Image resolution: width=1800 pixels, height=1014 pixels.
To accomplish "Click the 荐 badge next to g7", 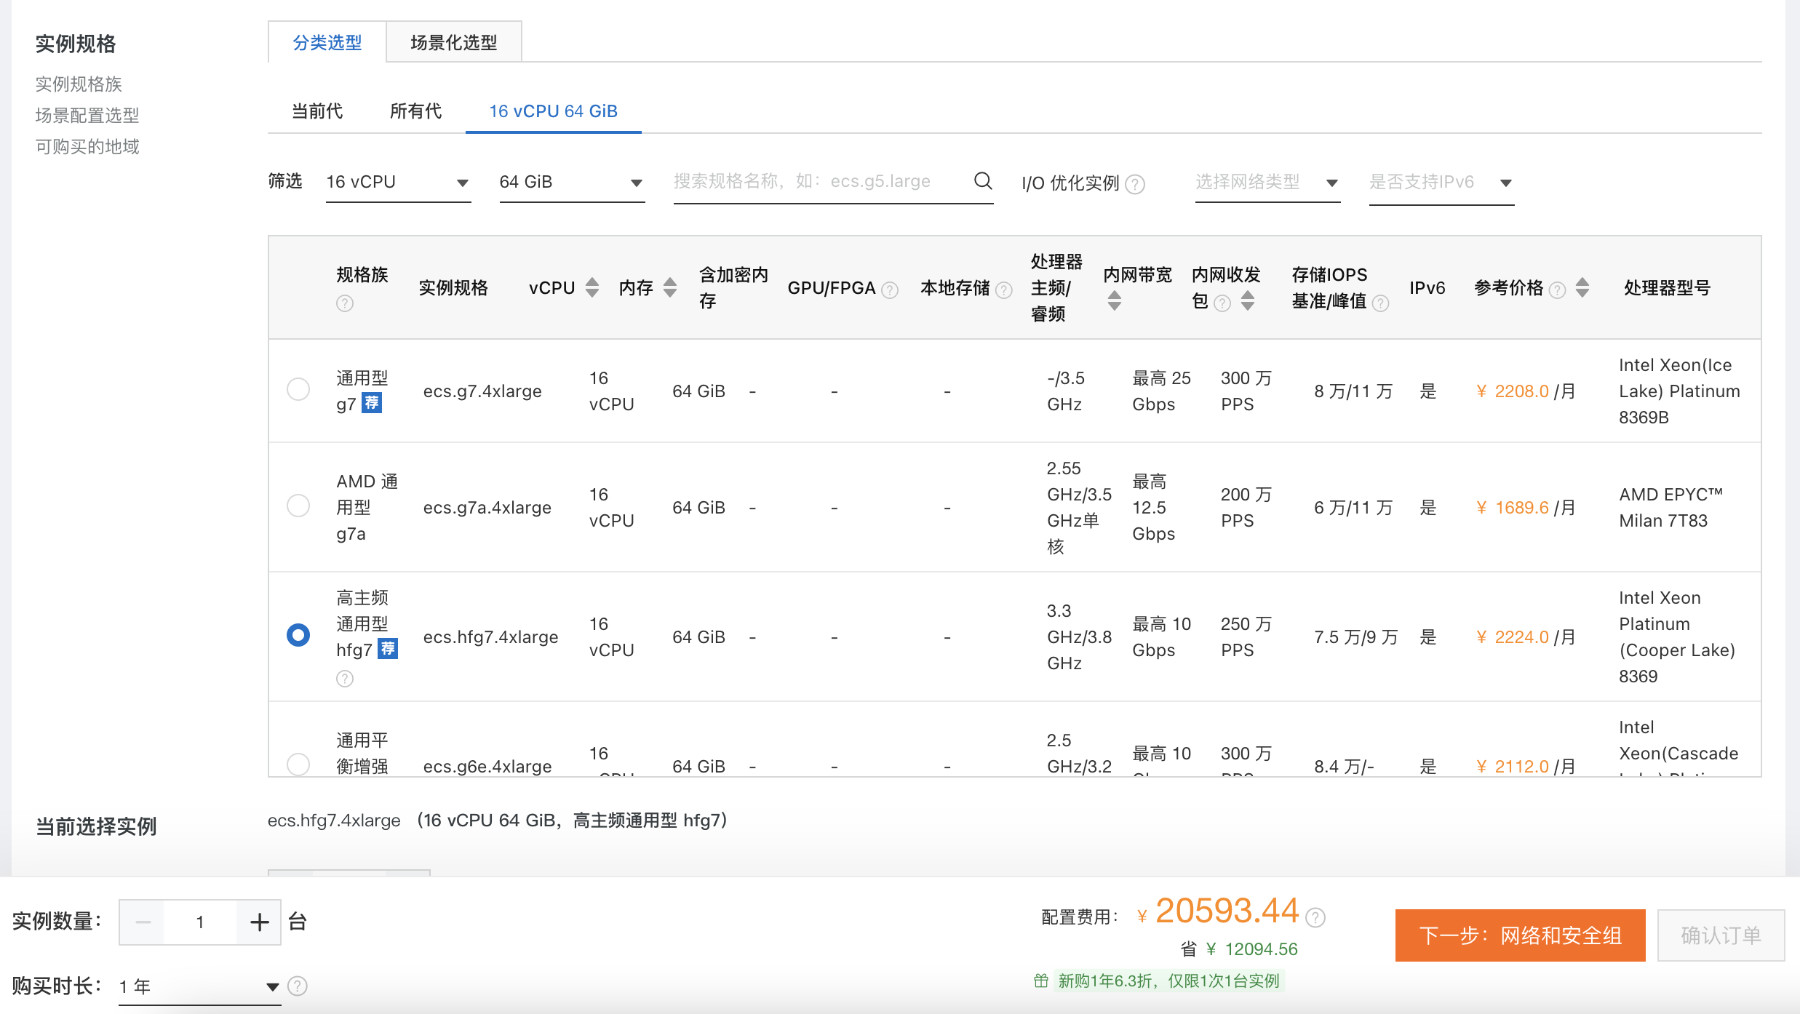I will 371,403.
